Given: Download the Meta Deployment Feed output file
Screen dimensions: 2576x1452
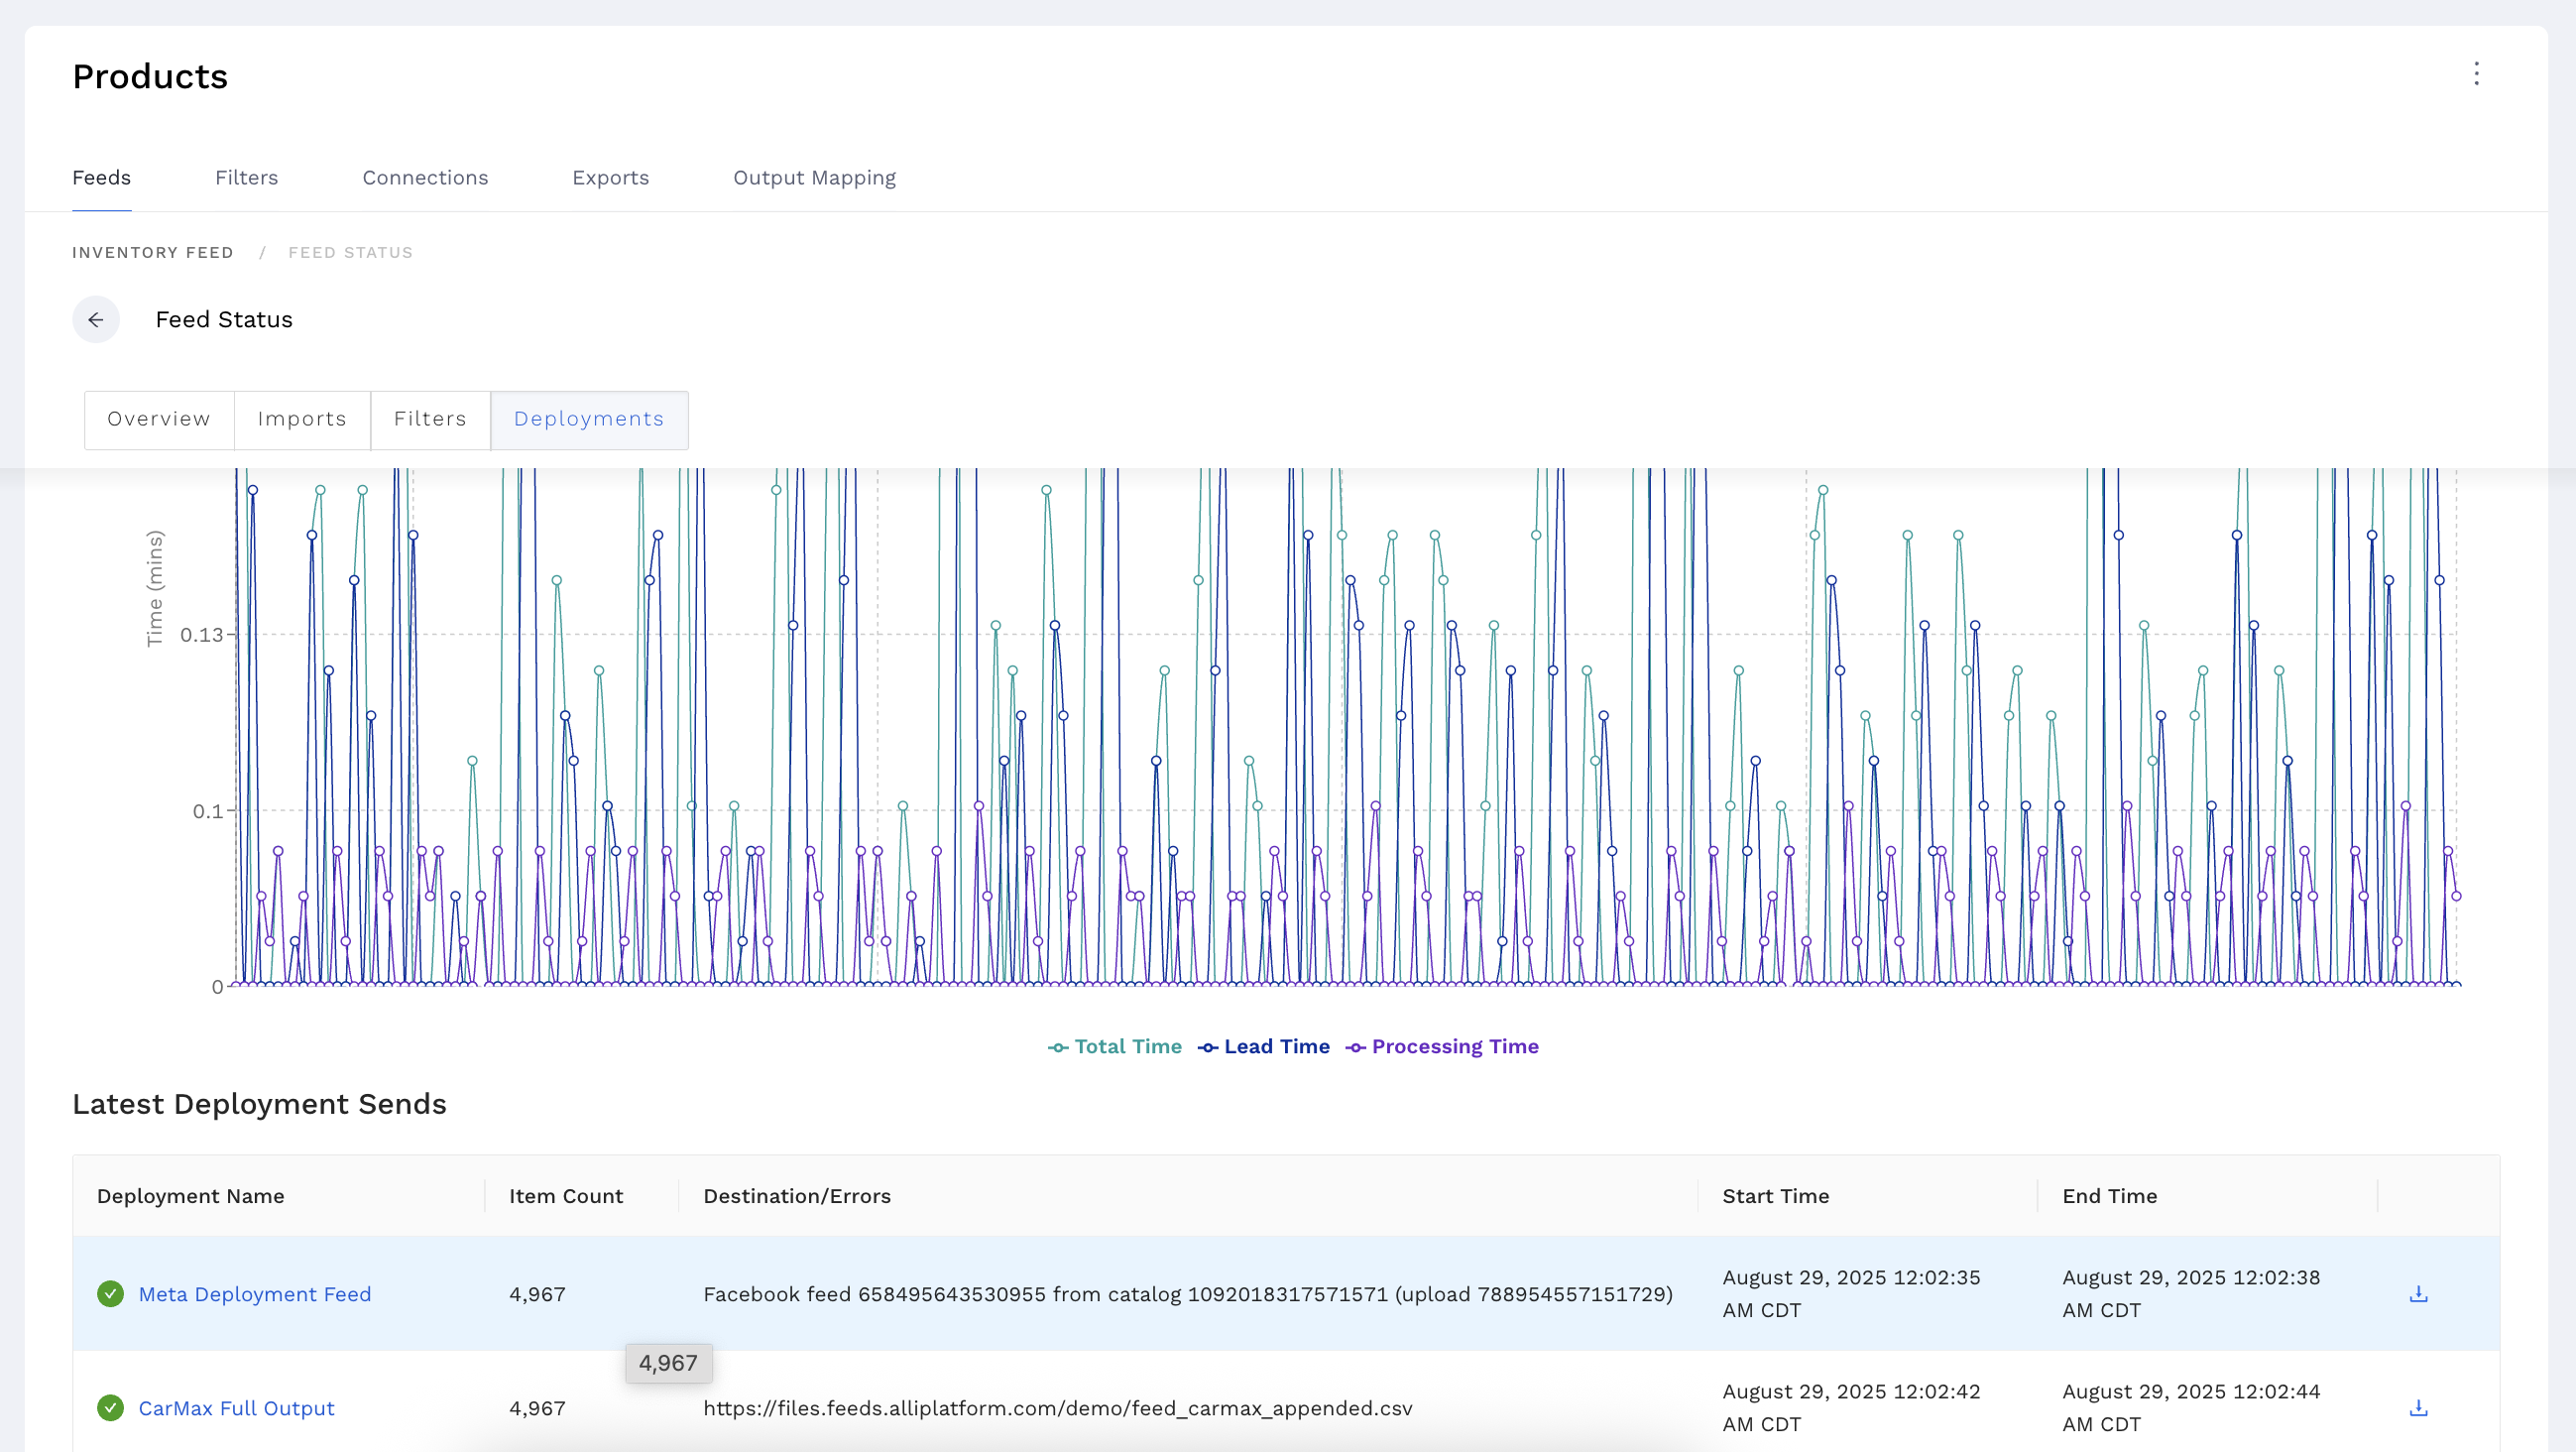Looking at the screenshot, I should pyautogui.click(x=2418, y=1293).
